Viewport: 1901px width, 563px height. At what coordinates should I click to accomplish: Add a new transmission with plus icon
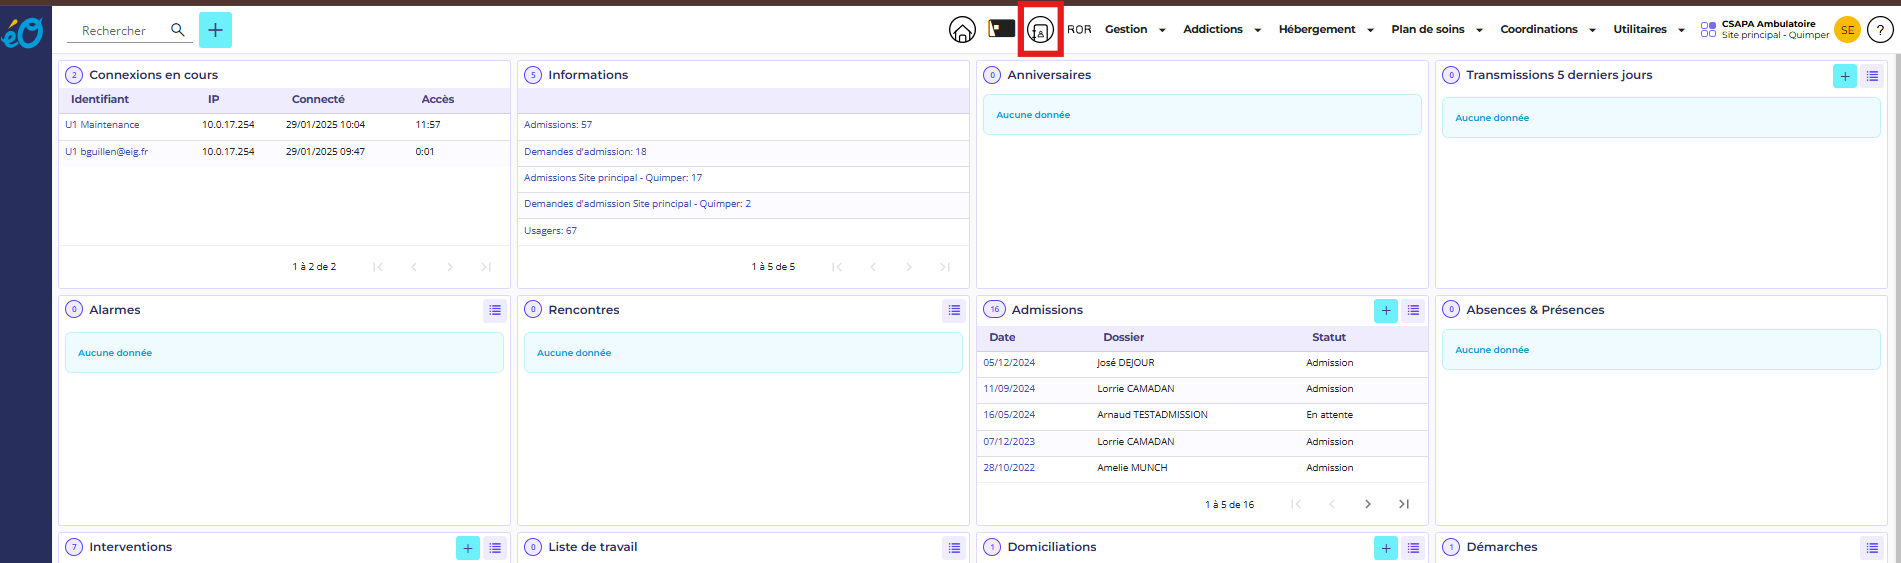[x=1844, y=76]
